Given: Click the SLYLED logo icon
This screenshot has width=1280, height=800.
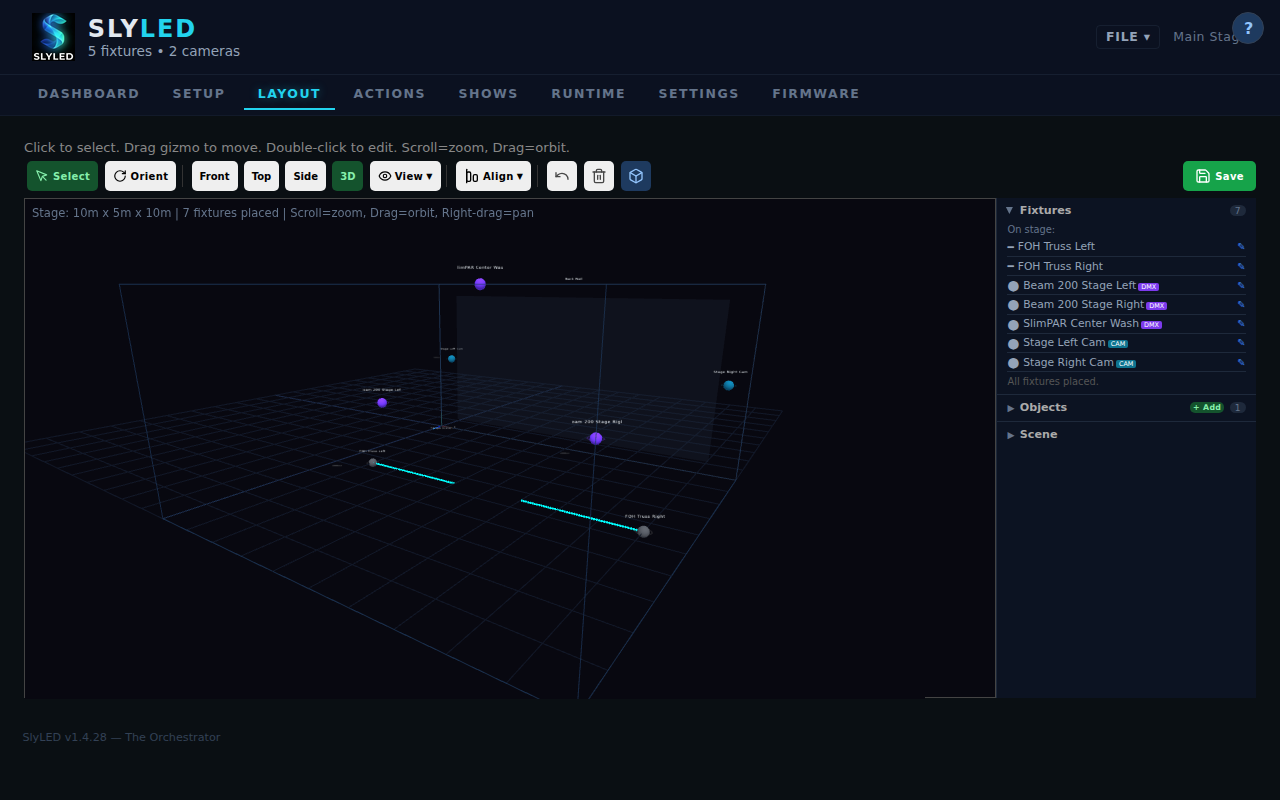Looking at the screenshot, I should point(53,36).
